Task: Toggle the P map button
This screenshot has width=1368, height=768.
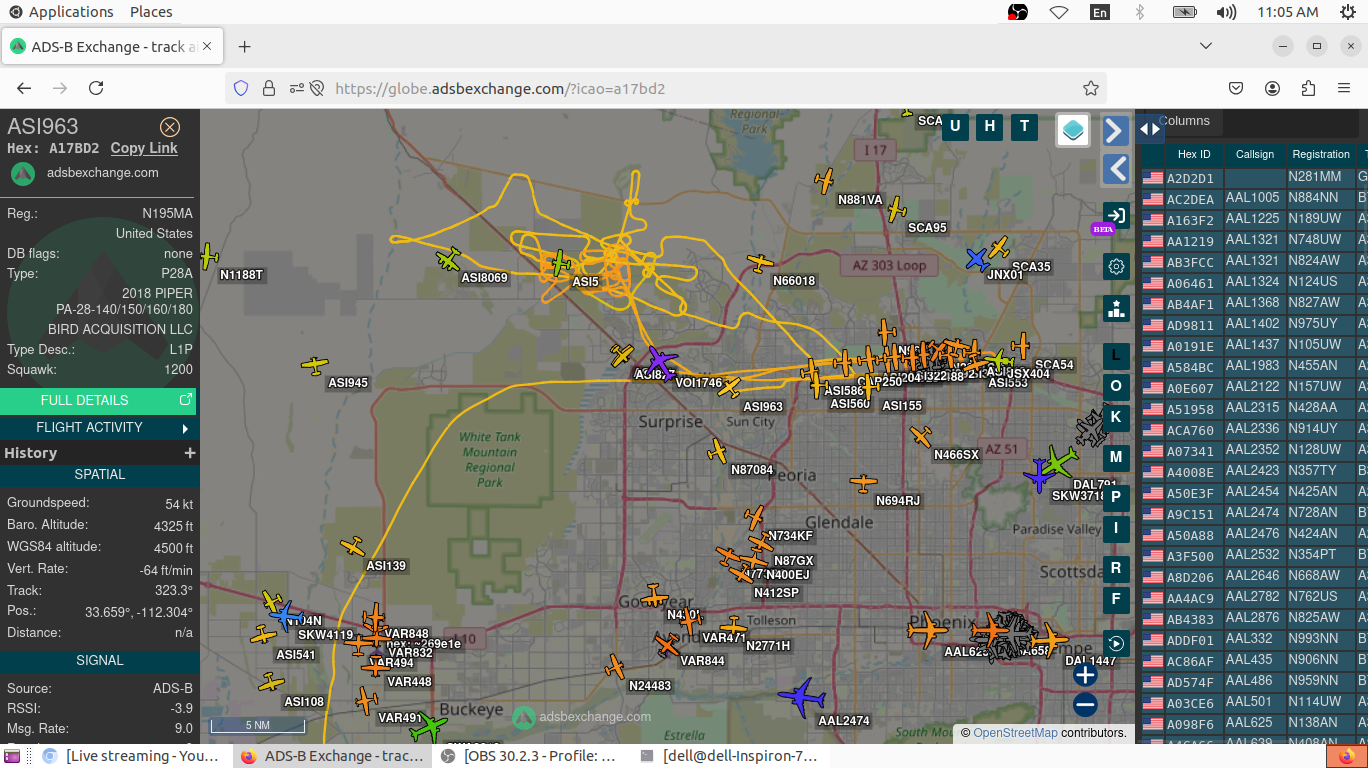Action: 1116,497
